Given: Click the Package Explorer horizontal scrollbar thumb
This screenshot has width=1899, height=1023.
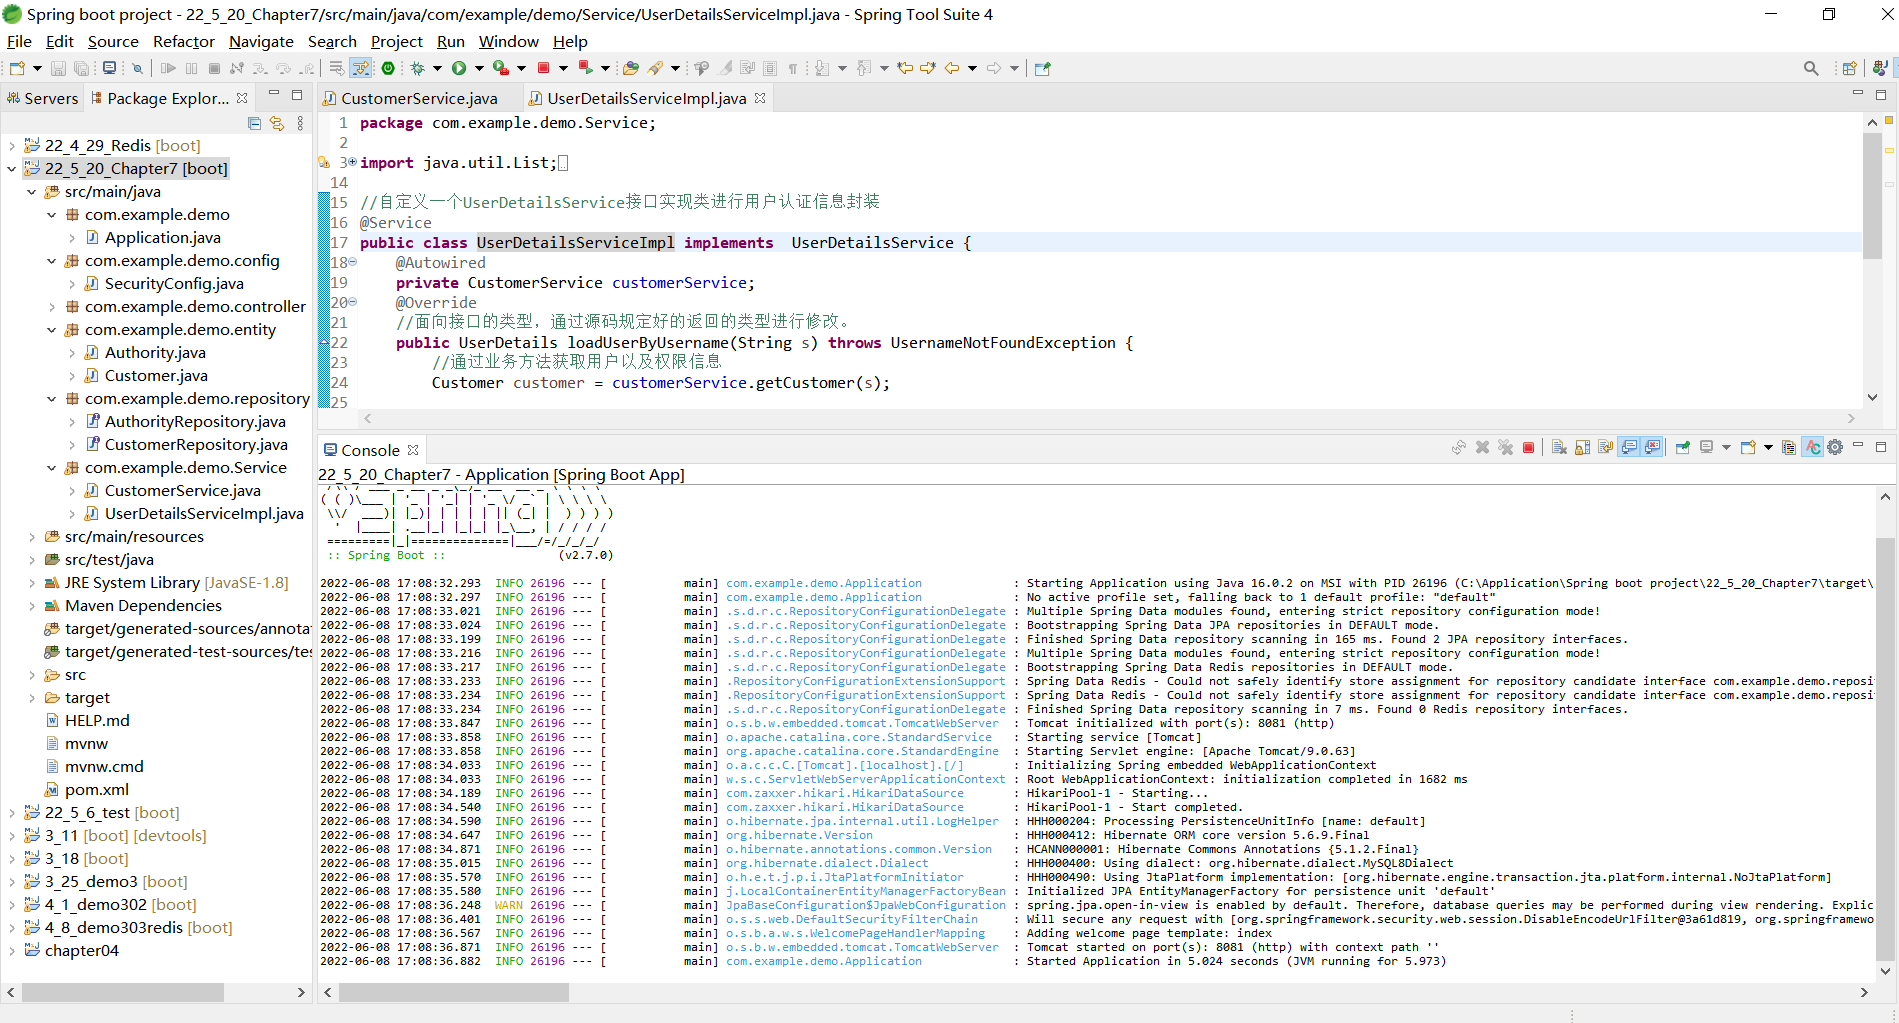Looking at the screenshot, I should pos(123,993).
